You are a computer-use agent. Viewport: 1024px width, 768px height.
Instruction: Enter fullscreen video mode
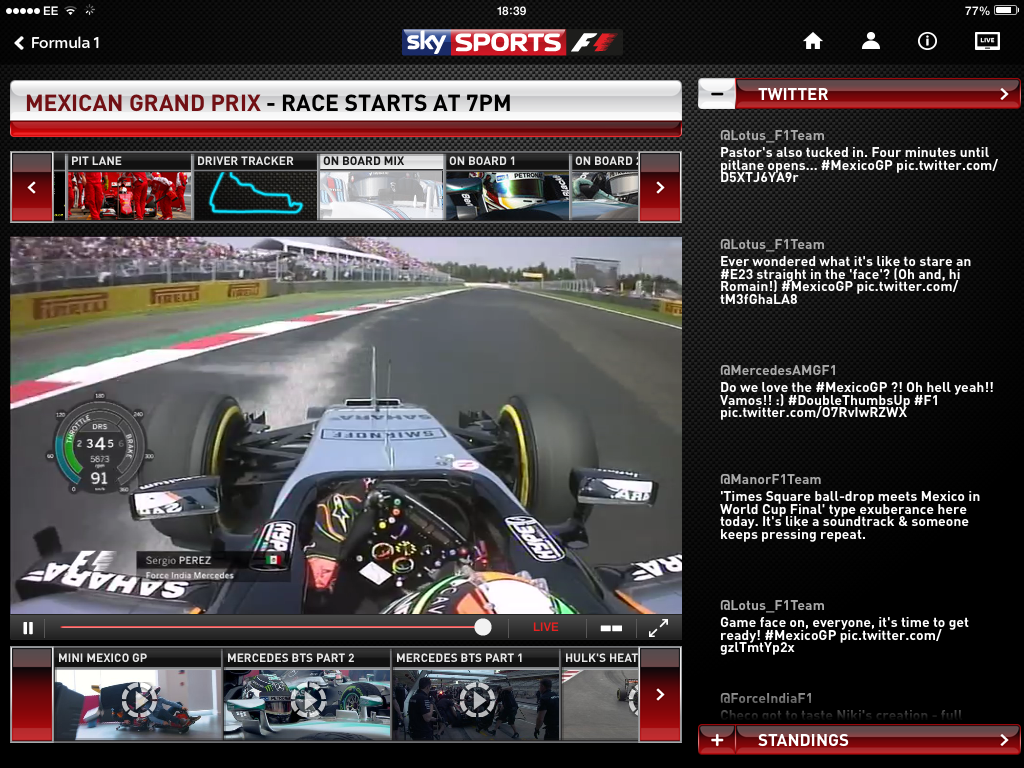(658, 628)
